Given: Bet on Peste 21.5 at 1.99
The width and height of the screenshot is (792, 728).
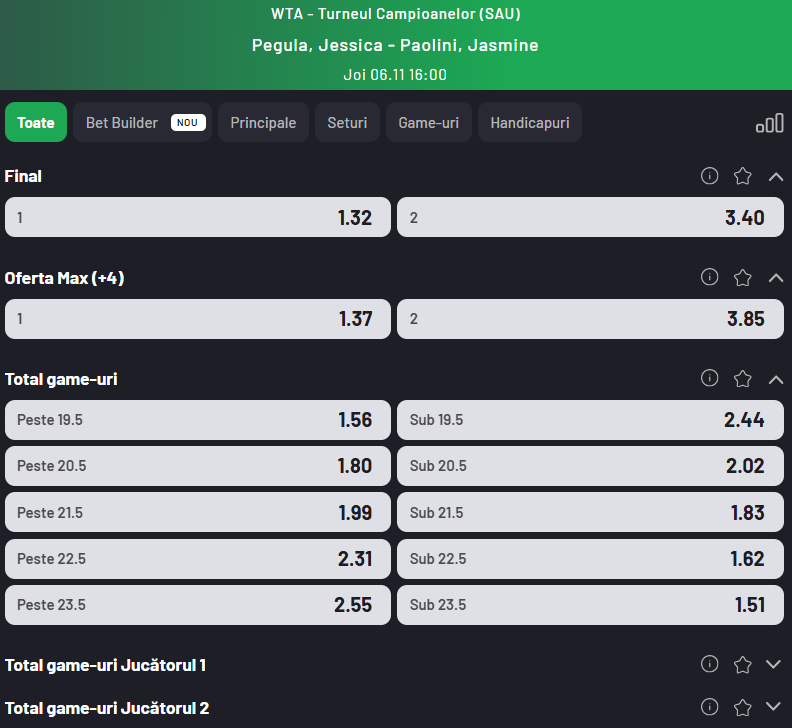Looking at the screenshot, I should pyautogui.click(x=197, y=513).
